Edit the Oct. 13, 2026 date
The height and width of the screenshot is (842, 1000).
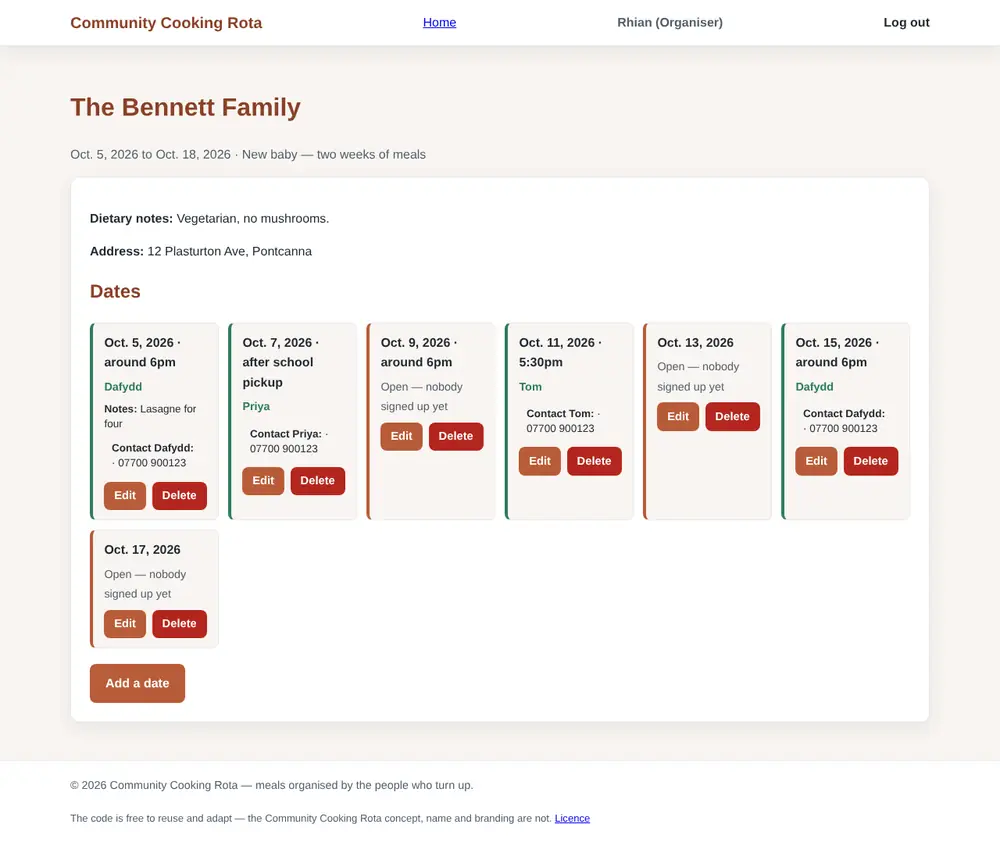[678, 417]
